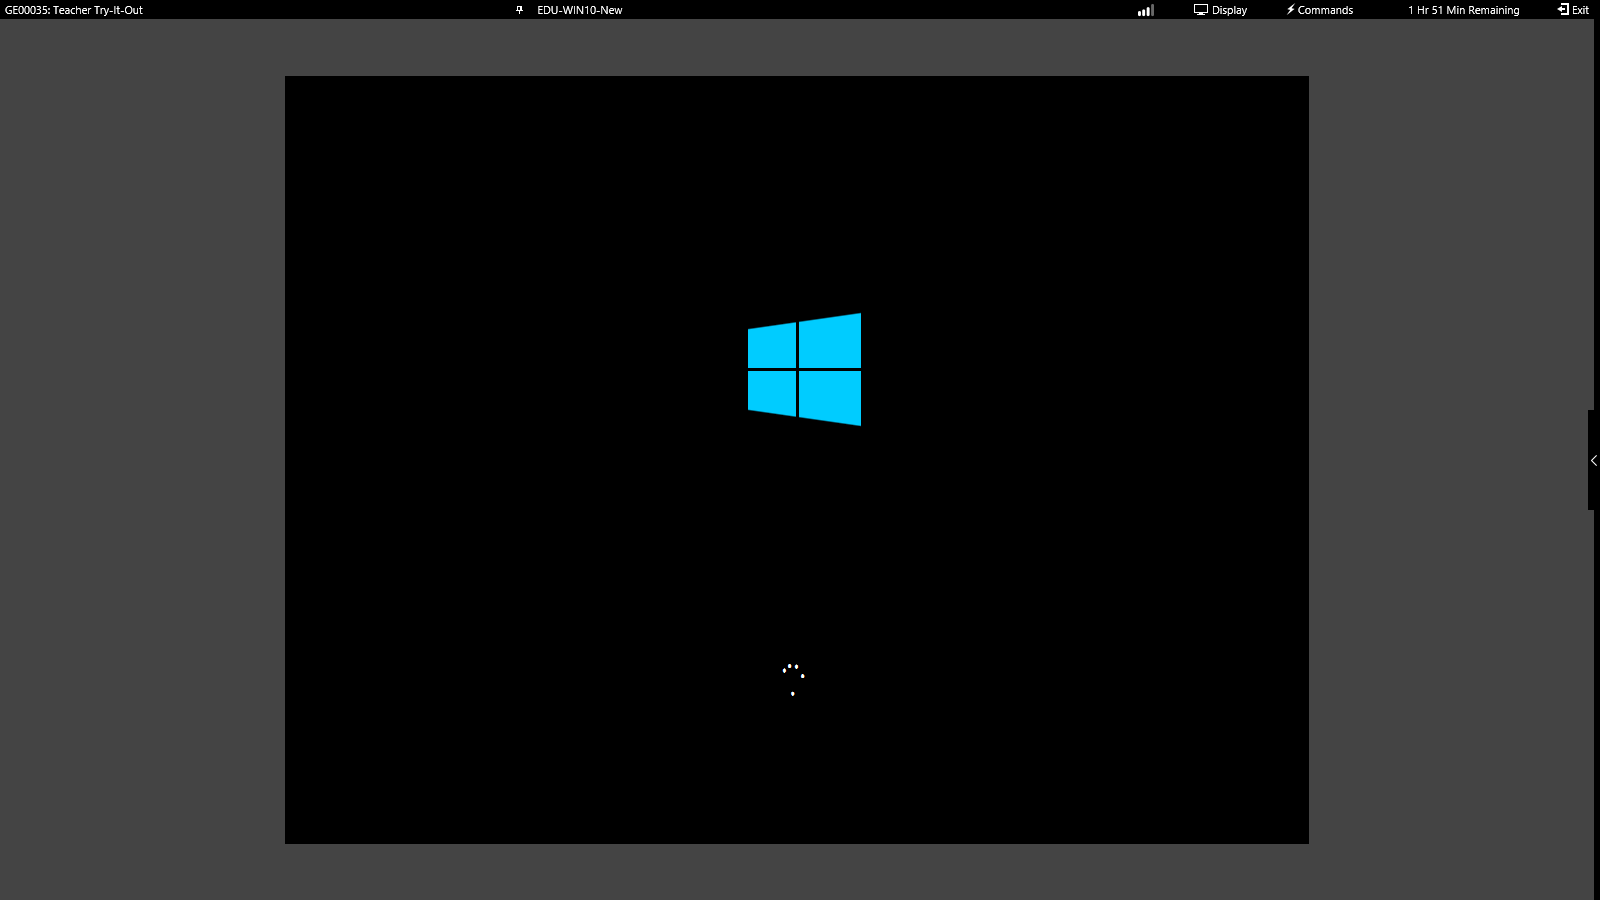This screenshot has height=900, width=1600.
Task: Exit the lab session
Action: pos(1573,10)
